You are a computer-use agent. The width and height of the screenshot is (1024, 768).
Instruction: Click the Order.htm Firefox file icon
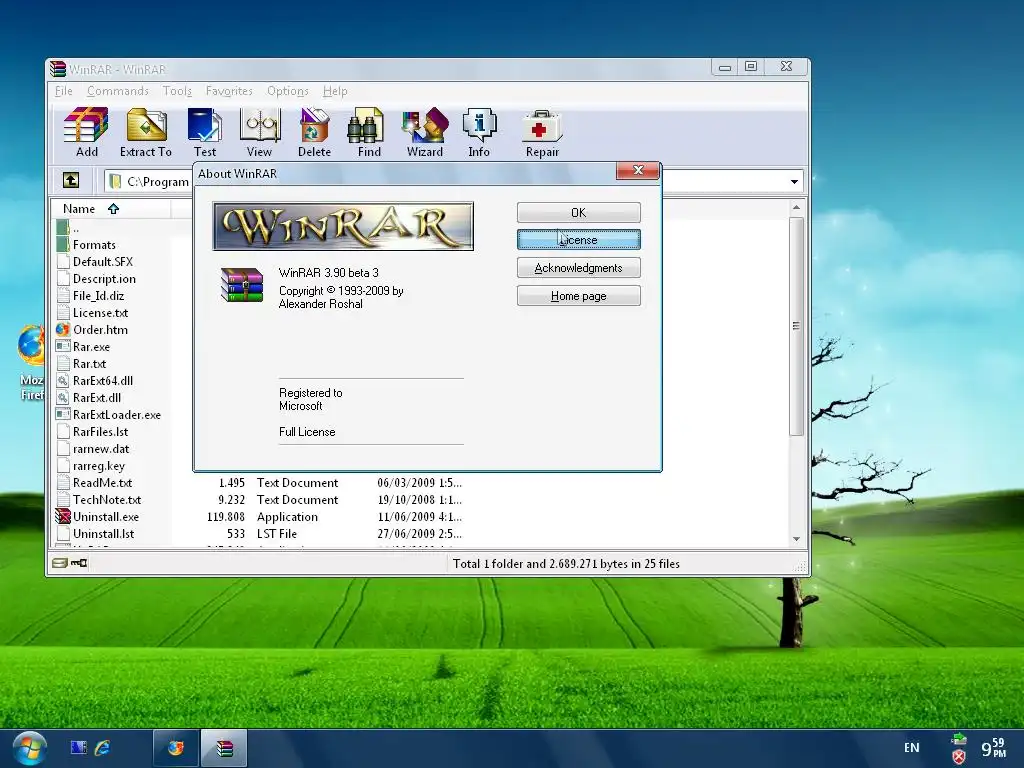63,330
